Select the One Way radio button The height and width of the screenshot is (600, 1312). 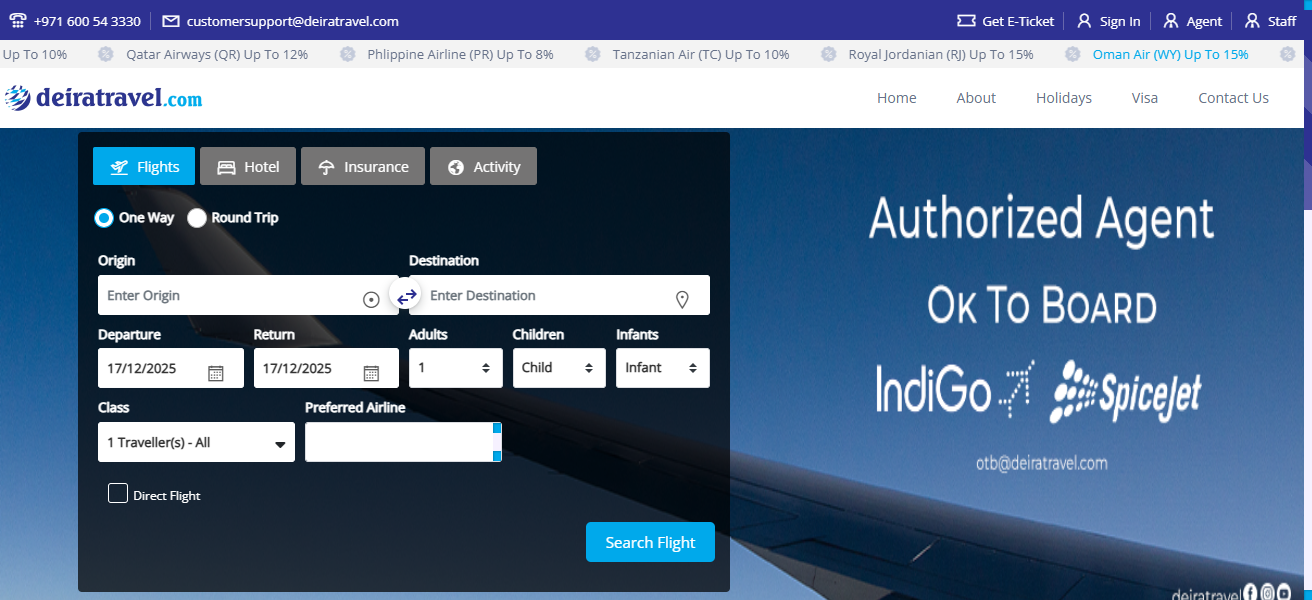(104, 218)
